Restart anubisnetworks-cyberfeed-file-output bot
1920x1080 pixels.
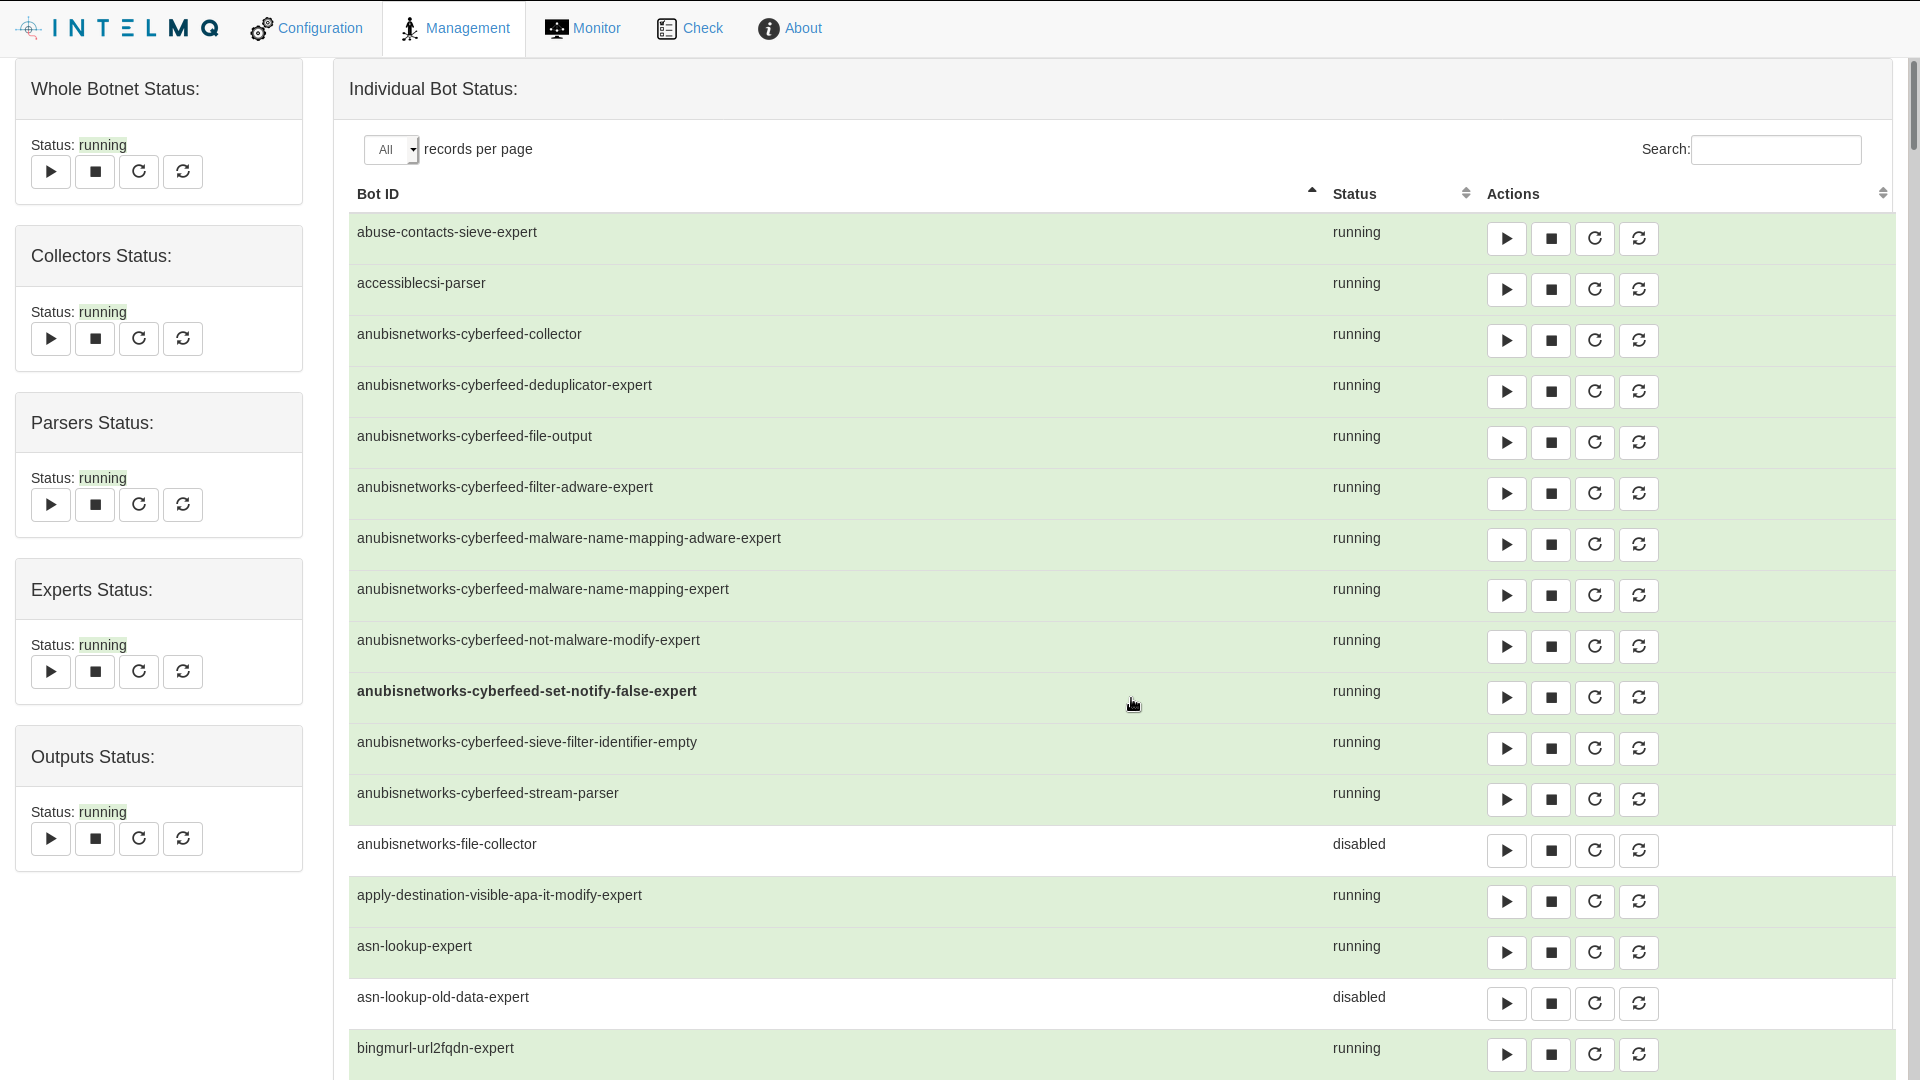click(1638, 443)
